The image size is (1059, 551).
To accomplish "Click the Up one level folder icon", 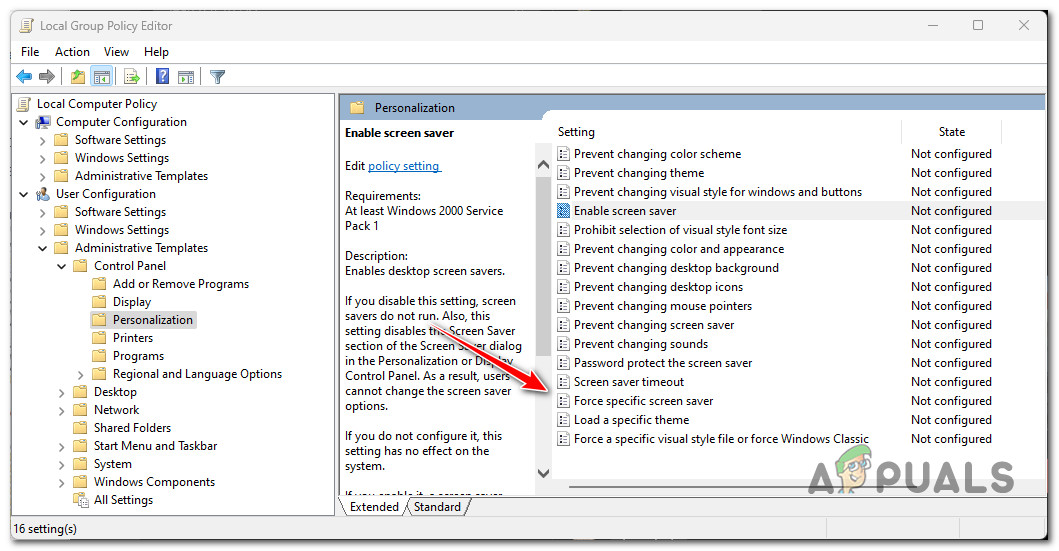I will [78, 77].
